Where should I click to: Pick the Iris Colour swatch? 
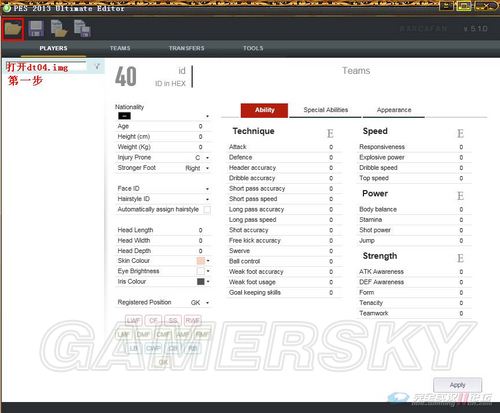pyautogui.click(x=201, y=282)
